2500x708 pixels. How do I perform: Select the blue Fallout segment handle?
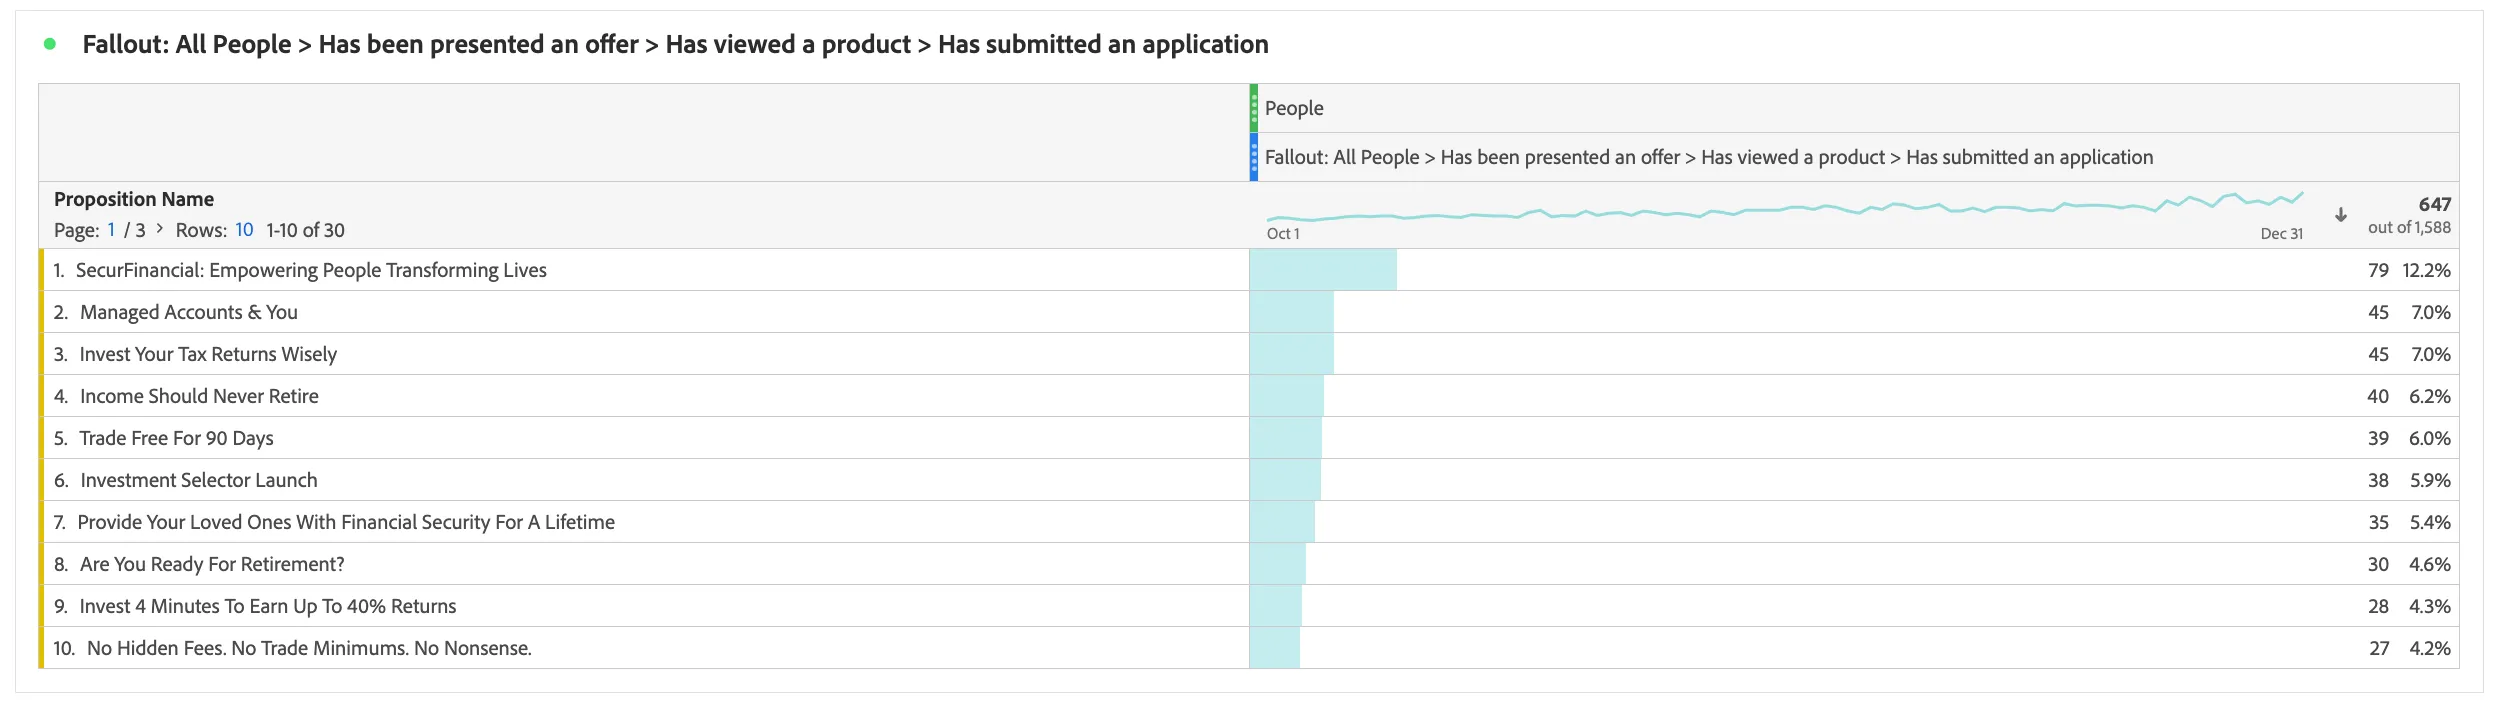(x=1254, y=157)
